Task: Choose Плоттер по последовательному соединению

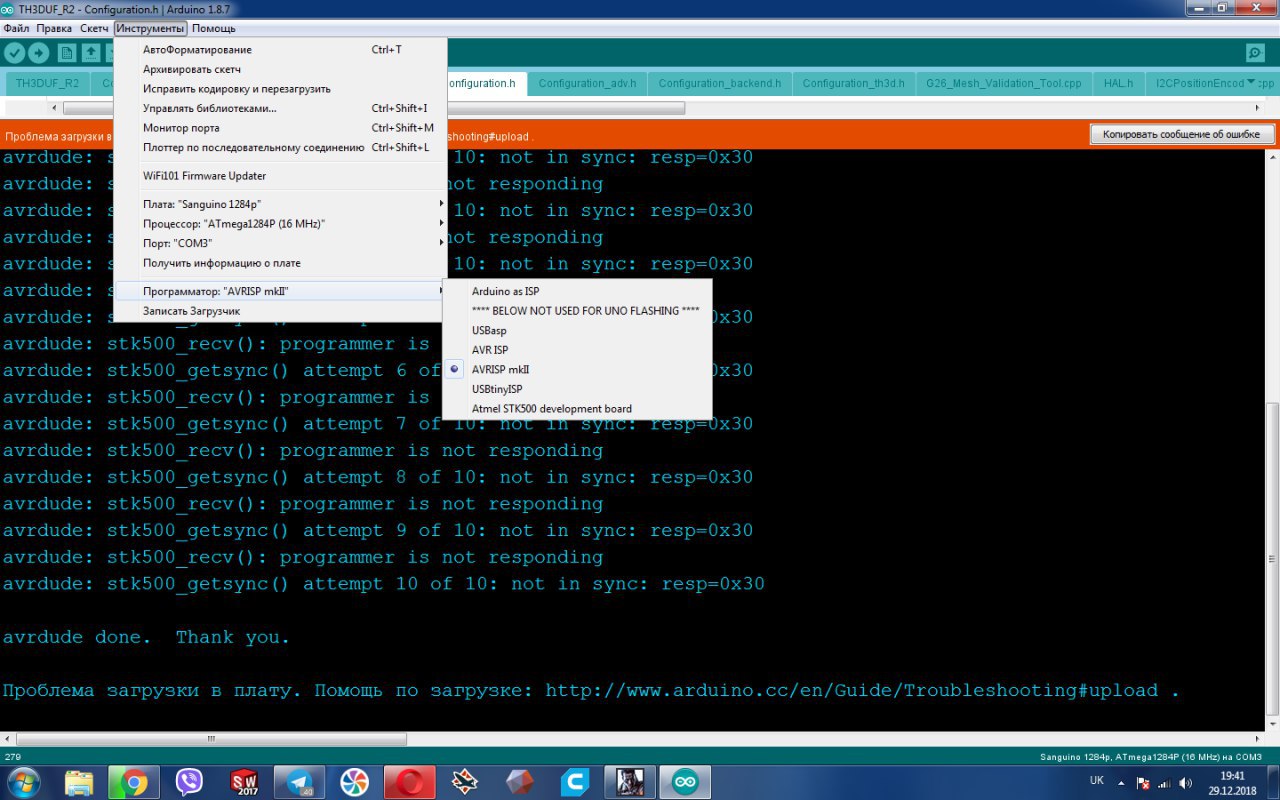Action: tap(280, 147)
